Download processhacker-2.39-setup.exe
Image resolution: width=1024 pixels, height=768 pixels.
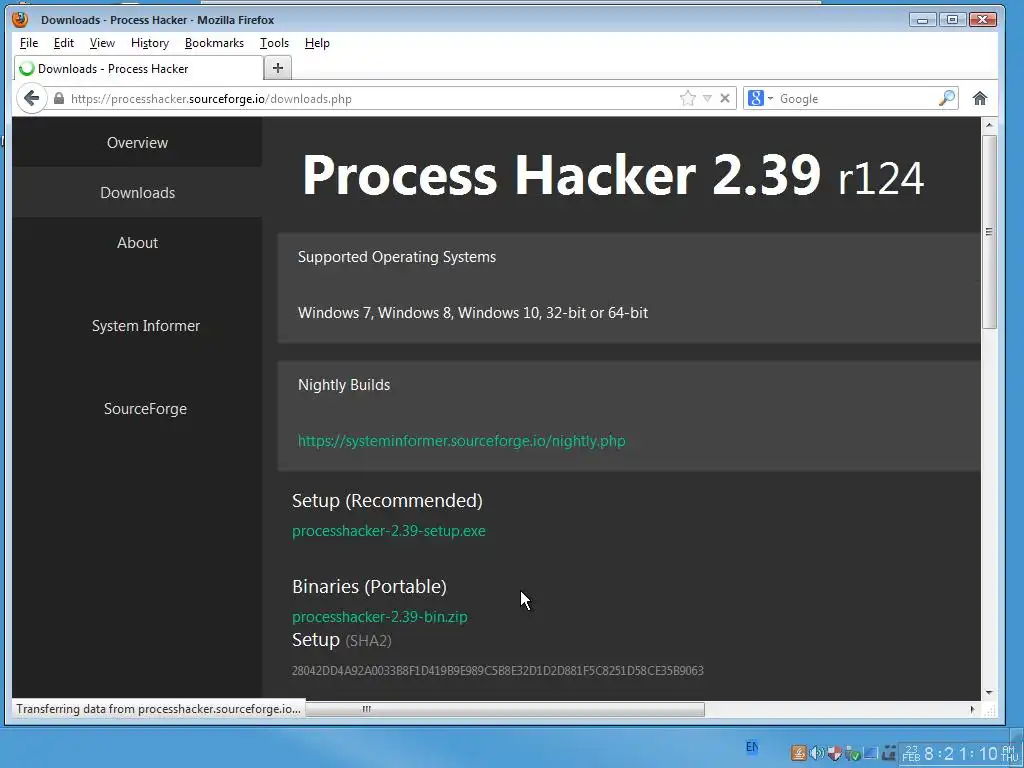click(389, 531)
